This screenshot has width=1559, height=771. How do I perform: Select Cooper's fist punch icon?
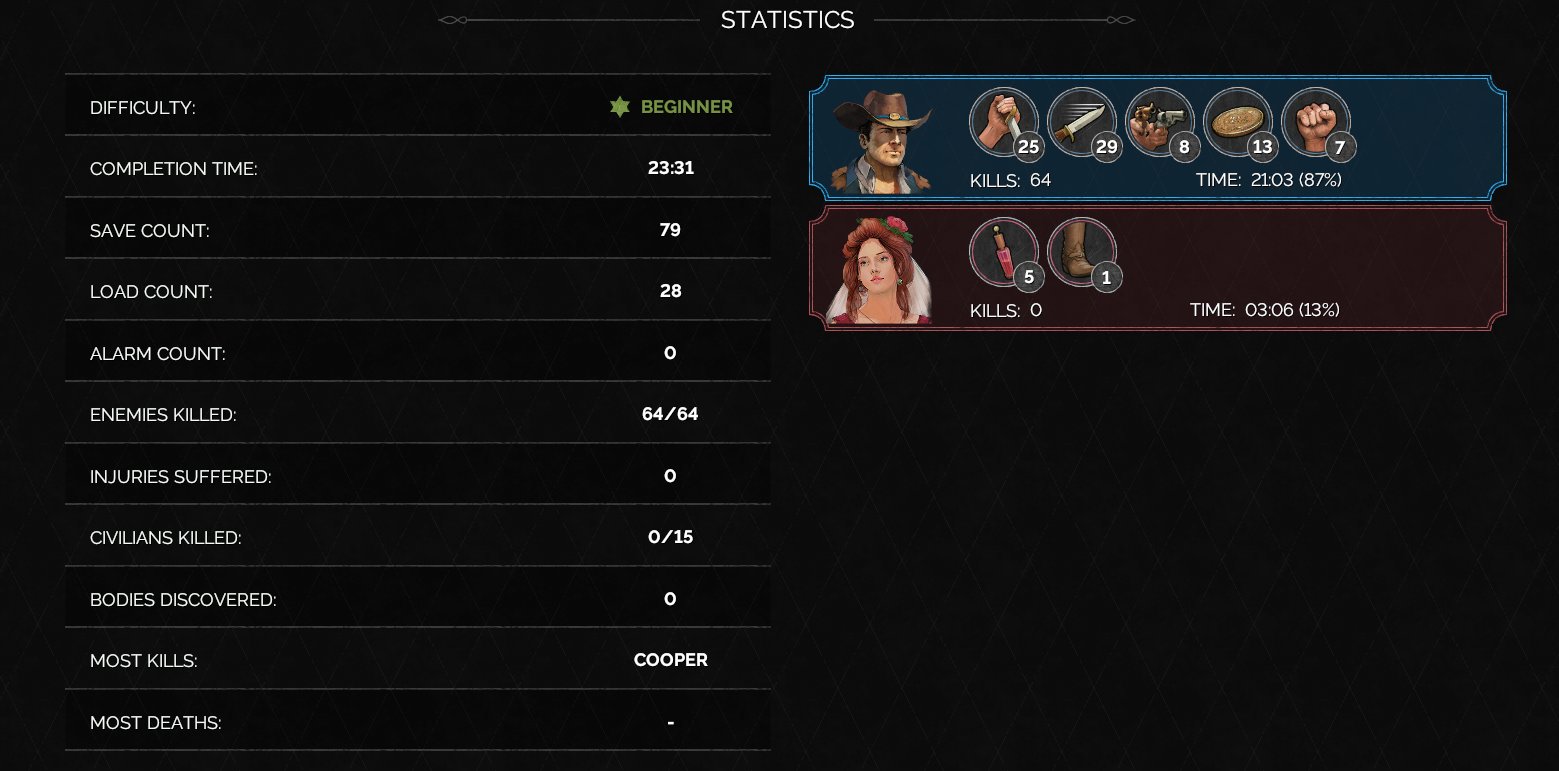[1316, 122]
